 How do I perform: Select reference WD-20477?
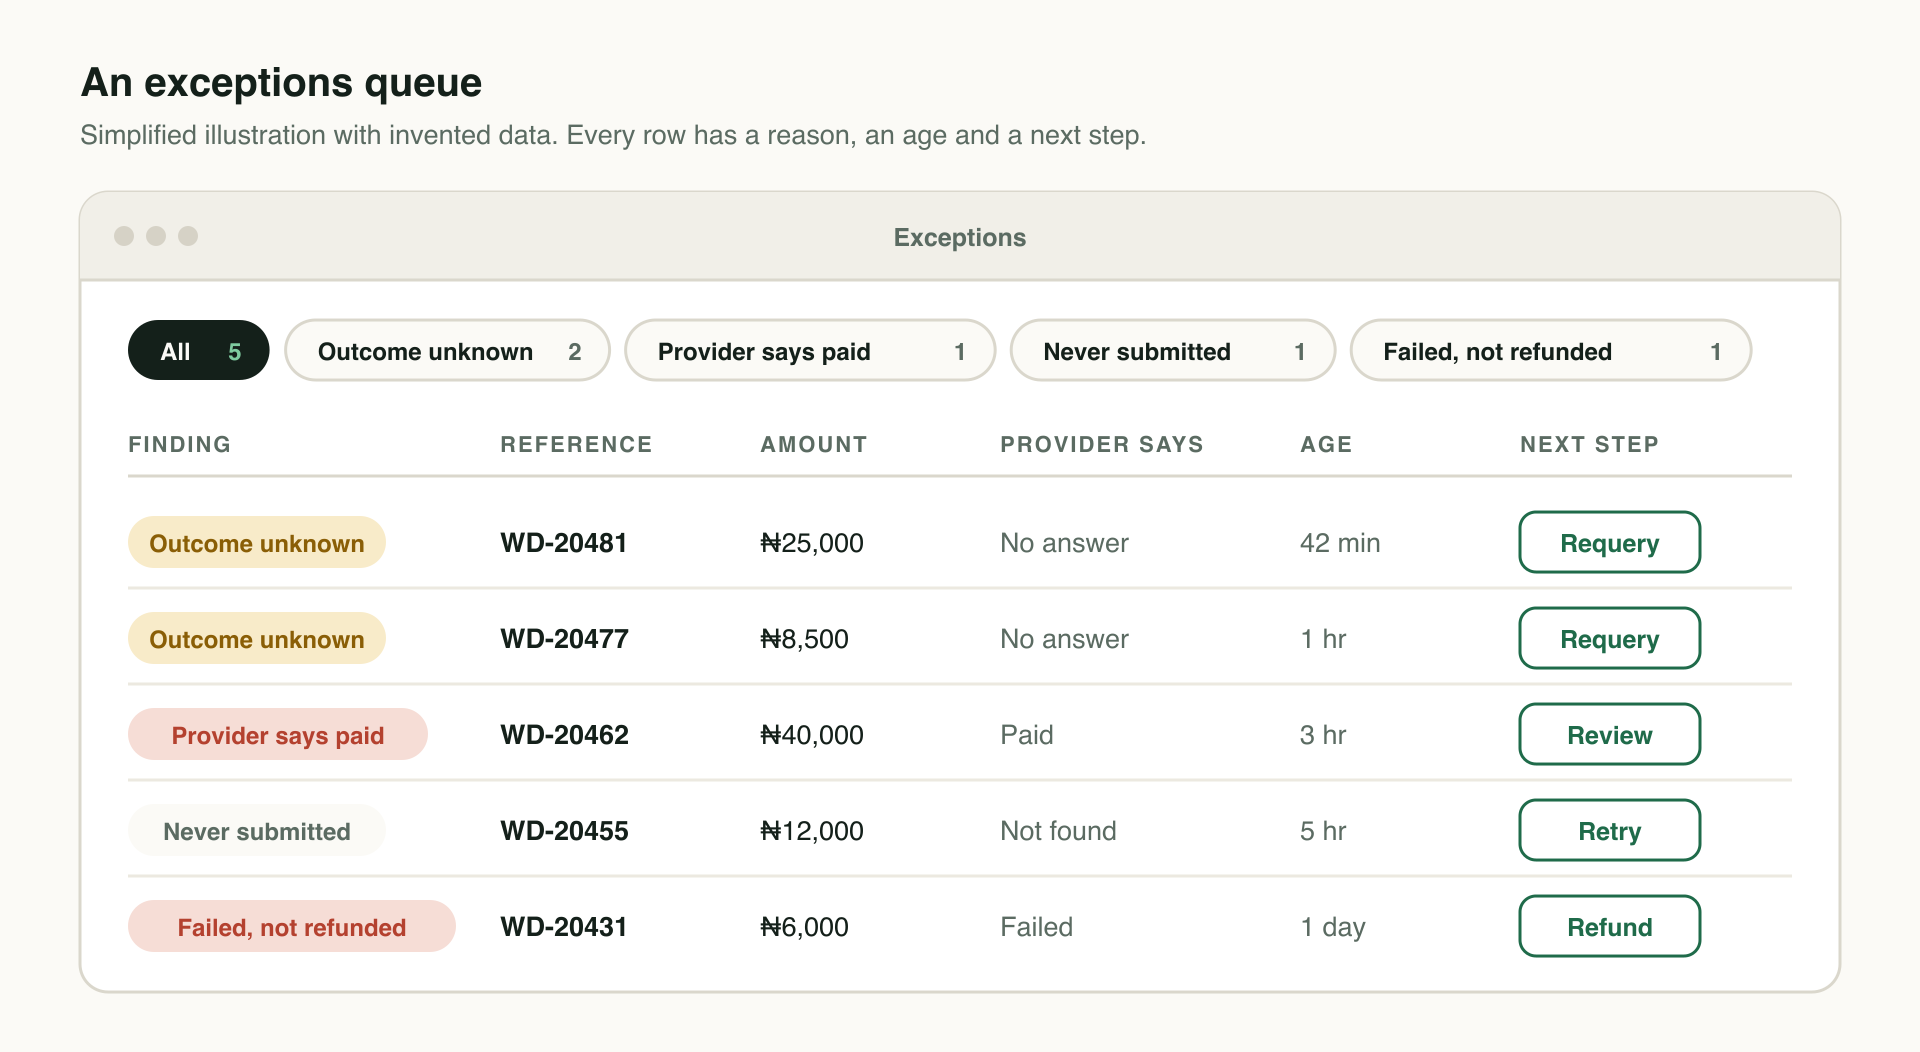[x=564, y=639]
